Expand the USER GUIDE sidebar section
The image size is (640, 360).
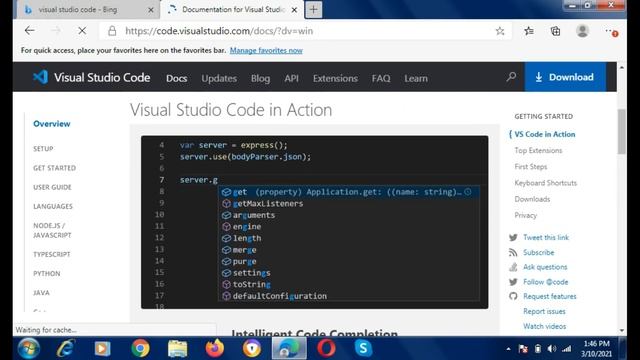pyautogui.click(x=52, y=187)
